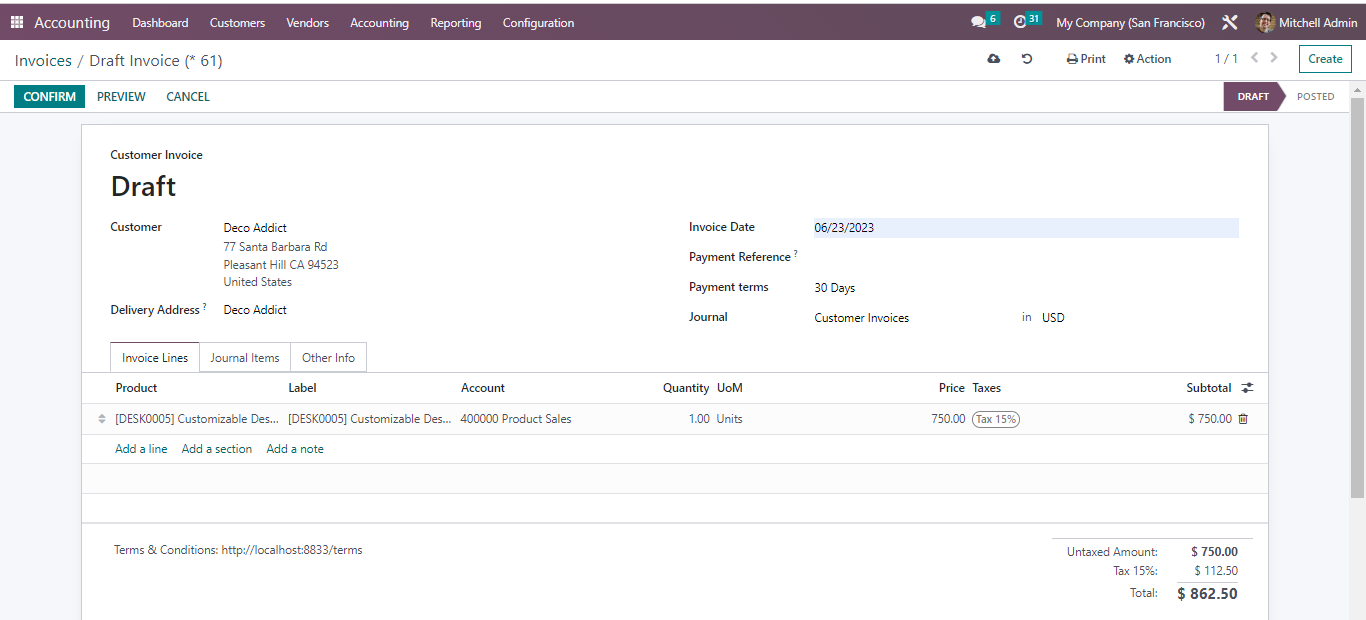
Task: Click the discard changes undo icon
Action: pos(1027,59)
